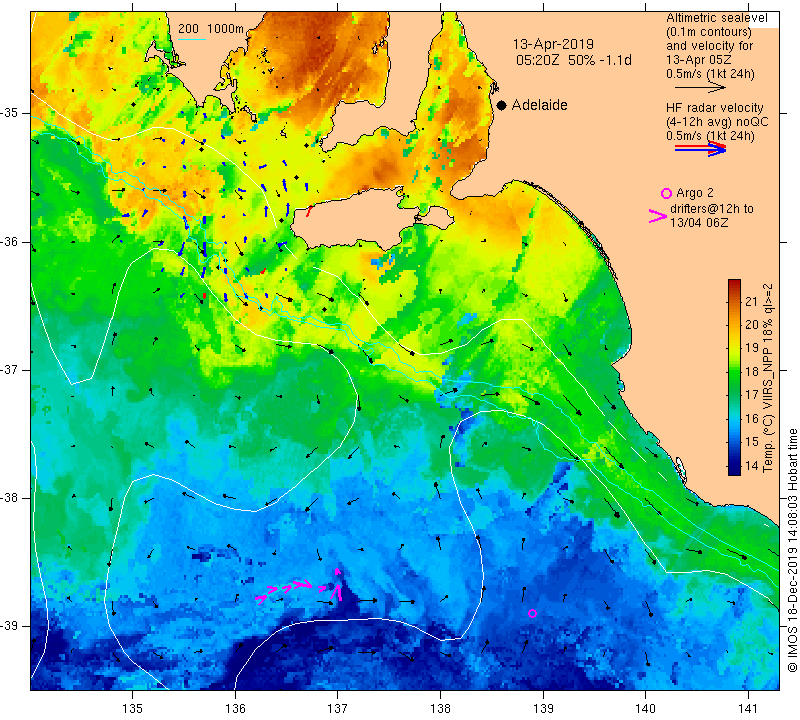Click the Adelaide label text
Viewport: 800px width, 720px height.
click(x=539, y=105)
